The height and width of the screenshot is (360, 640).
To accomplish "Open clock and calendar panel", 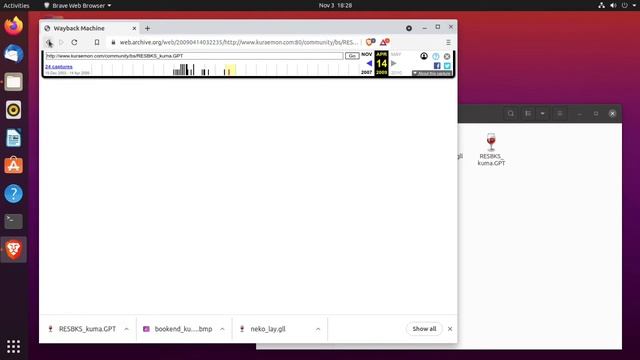I will [x=335, y=5].
